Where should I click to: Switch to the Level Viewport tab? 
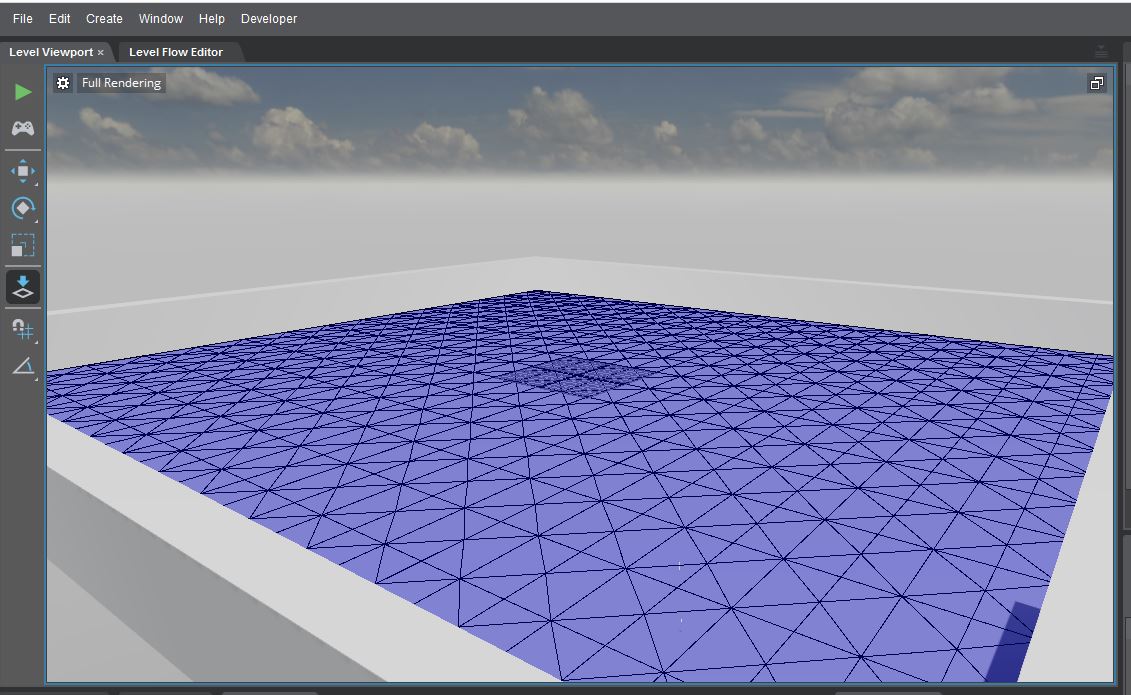(x=50, y=52)
